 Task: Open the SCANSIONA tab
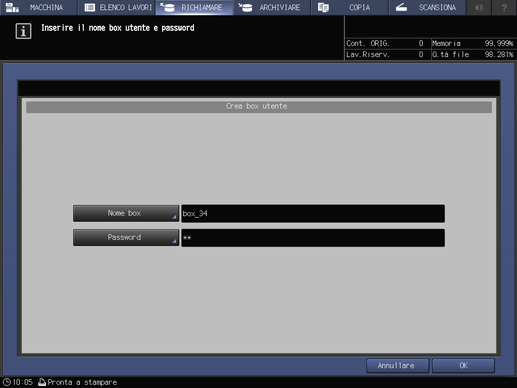click(x=427, y=7)
